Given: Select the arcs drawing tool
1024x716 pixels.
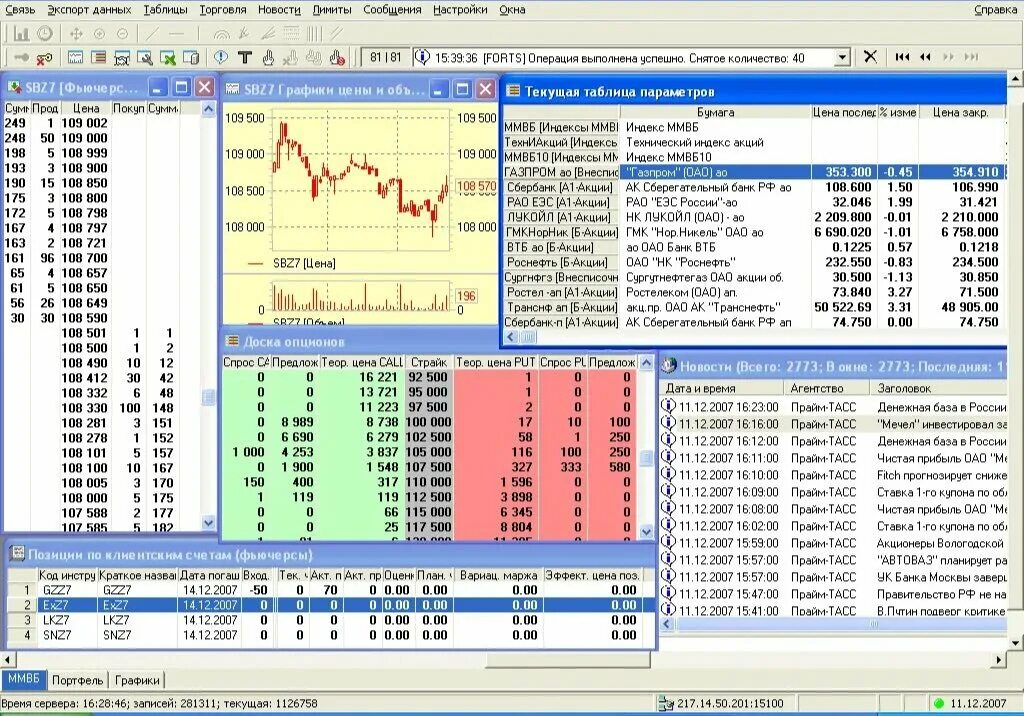Looking at the screenshot, I should coord(221,34).
